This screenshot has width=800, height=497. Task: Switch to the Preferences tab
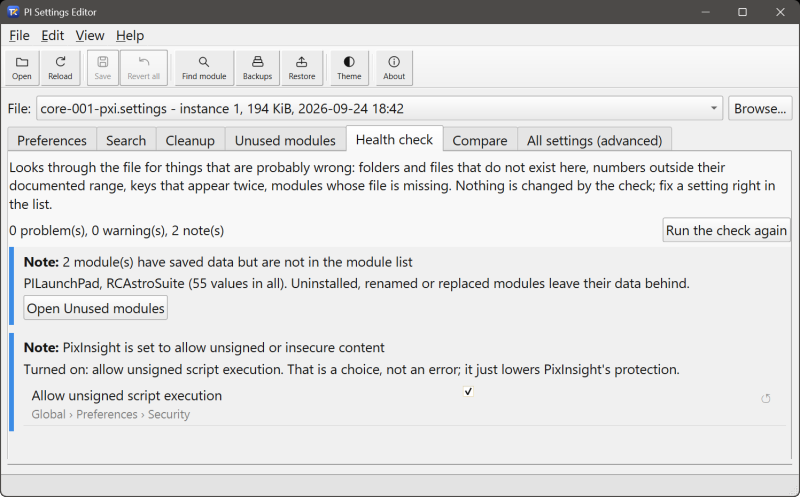[x=52, y=140]
